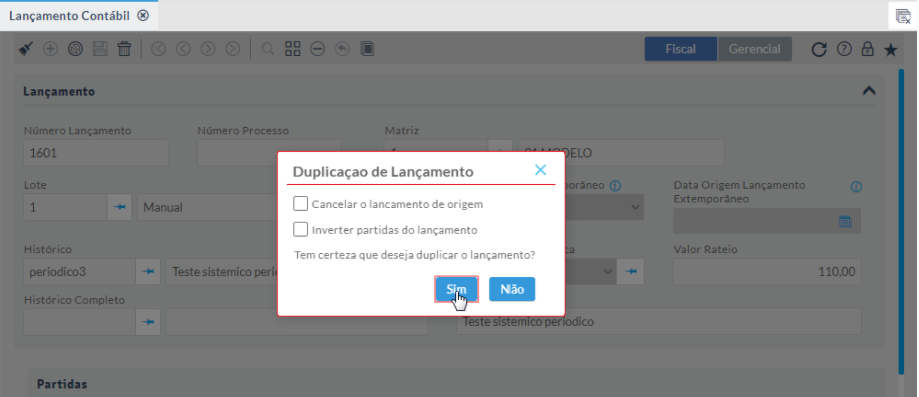Click the broom clear-form icon

tap(25, 49)
